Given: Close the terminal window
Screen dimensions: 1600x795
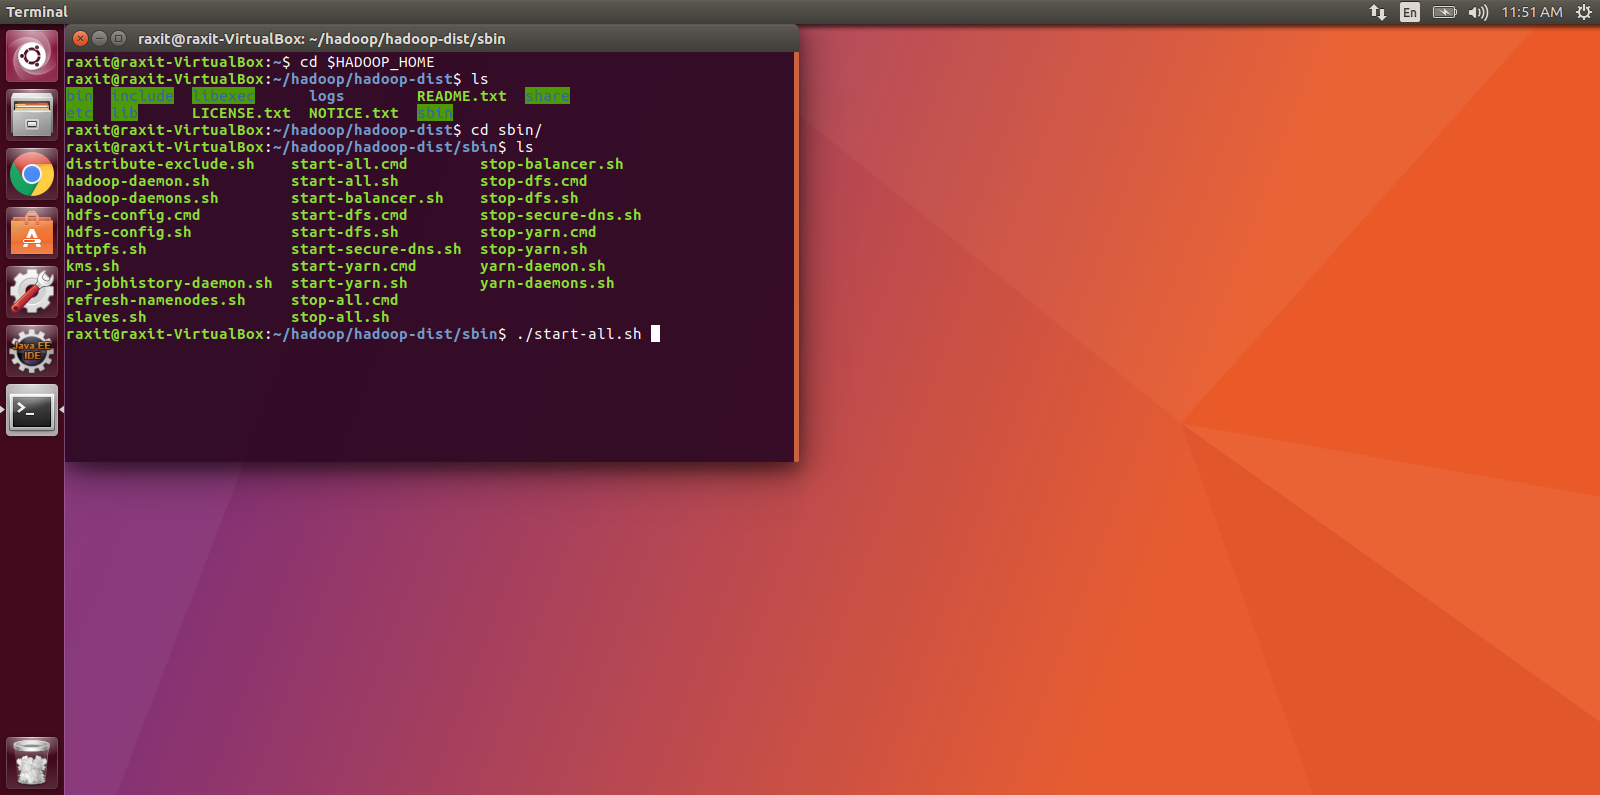Looking at the screenshot, I should [81, 38].
